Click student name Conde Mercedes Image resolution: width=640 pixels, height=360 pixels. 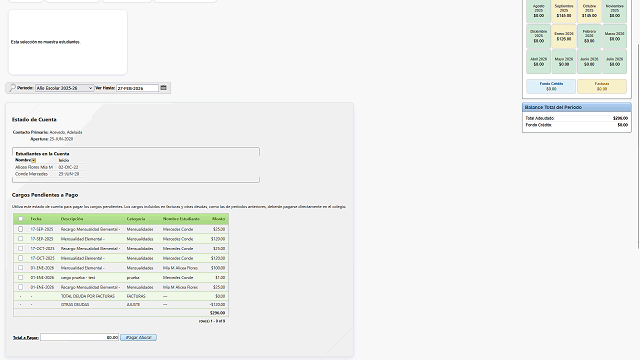[31, 174]
